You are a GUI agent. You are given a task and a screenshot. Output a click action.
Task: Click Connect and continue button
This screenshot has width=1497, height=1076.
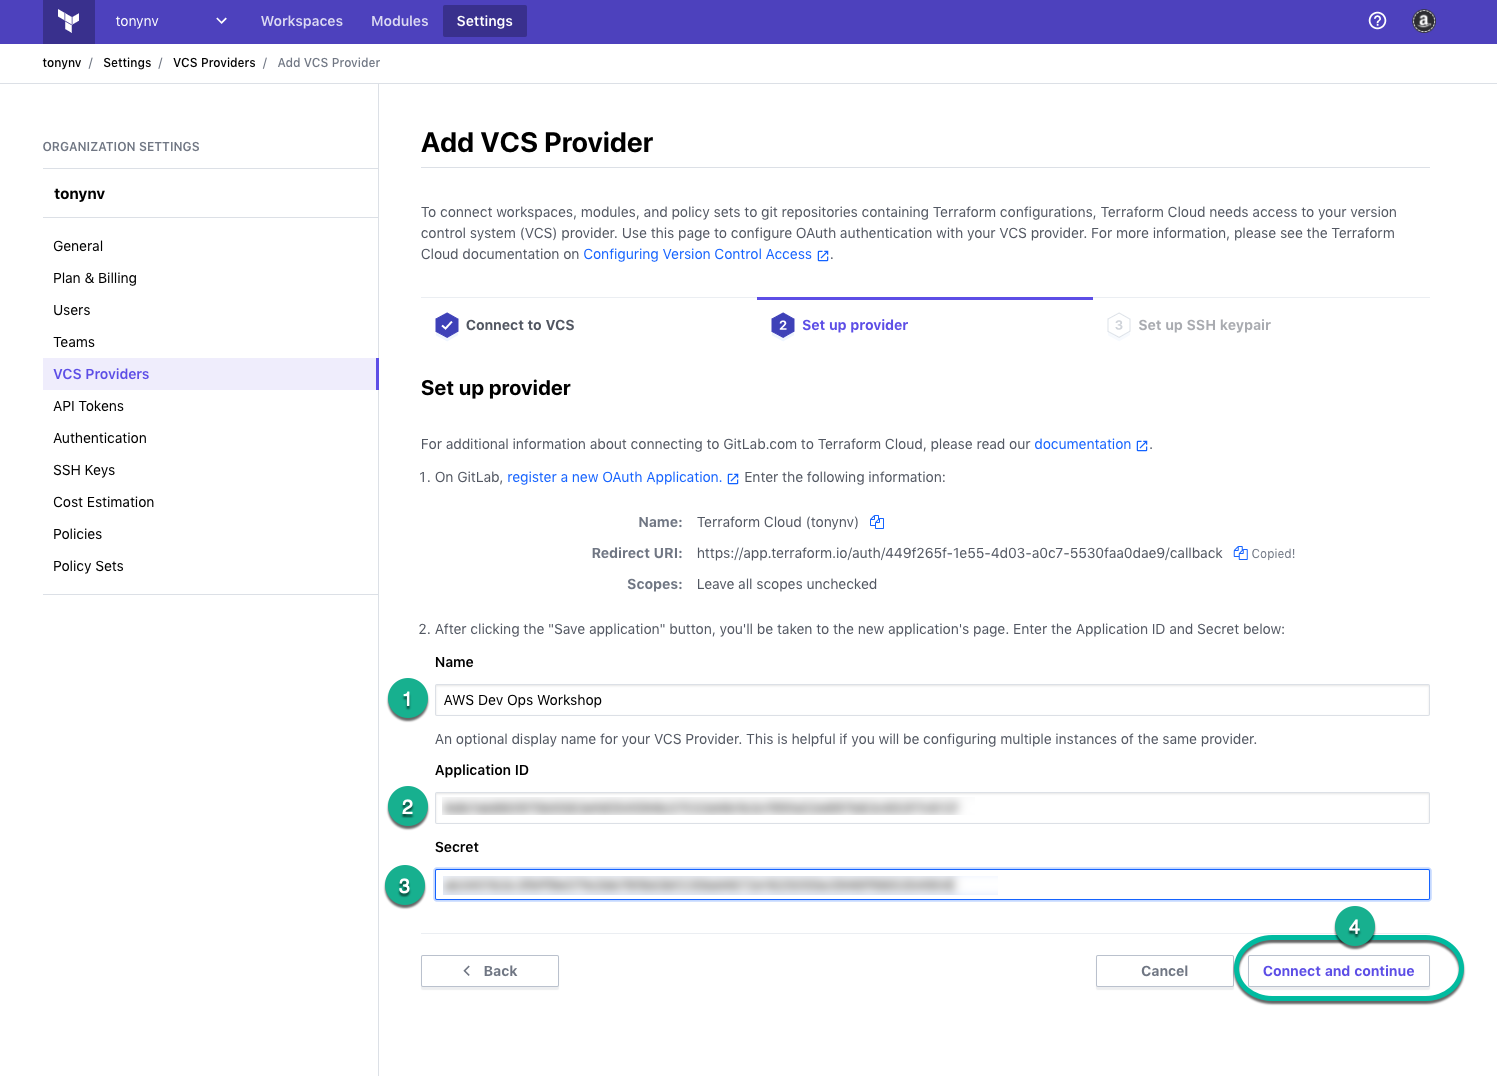coord(1338,971)
